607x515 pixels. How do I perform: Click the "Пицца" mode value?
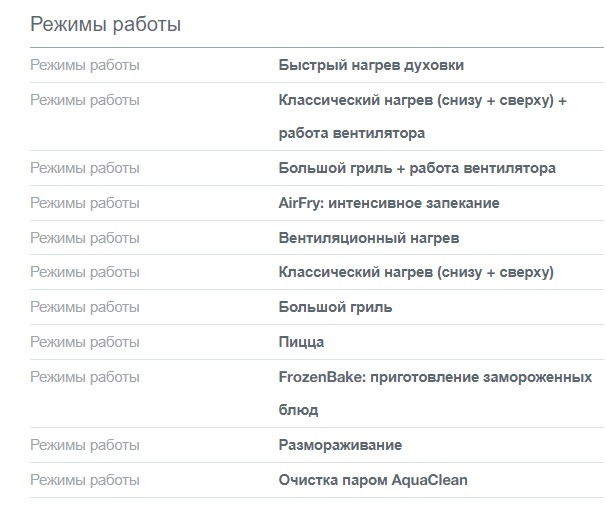tap(301, 342)
